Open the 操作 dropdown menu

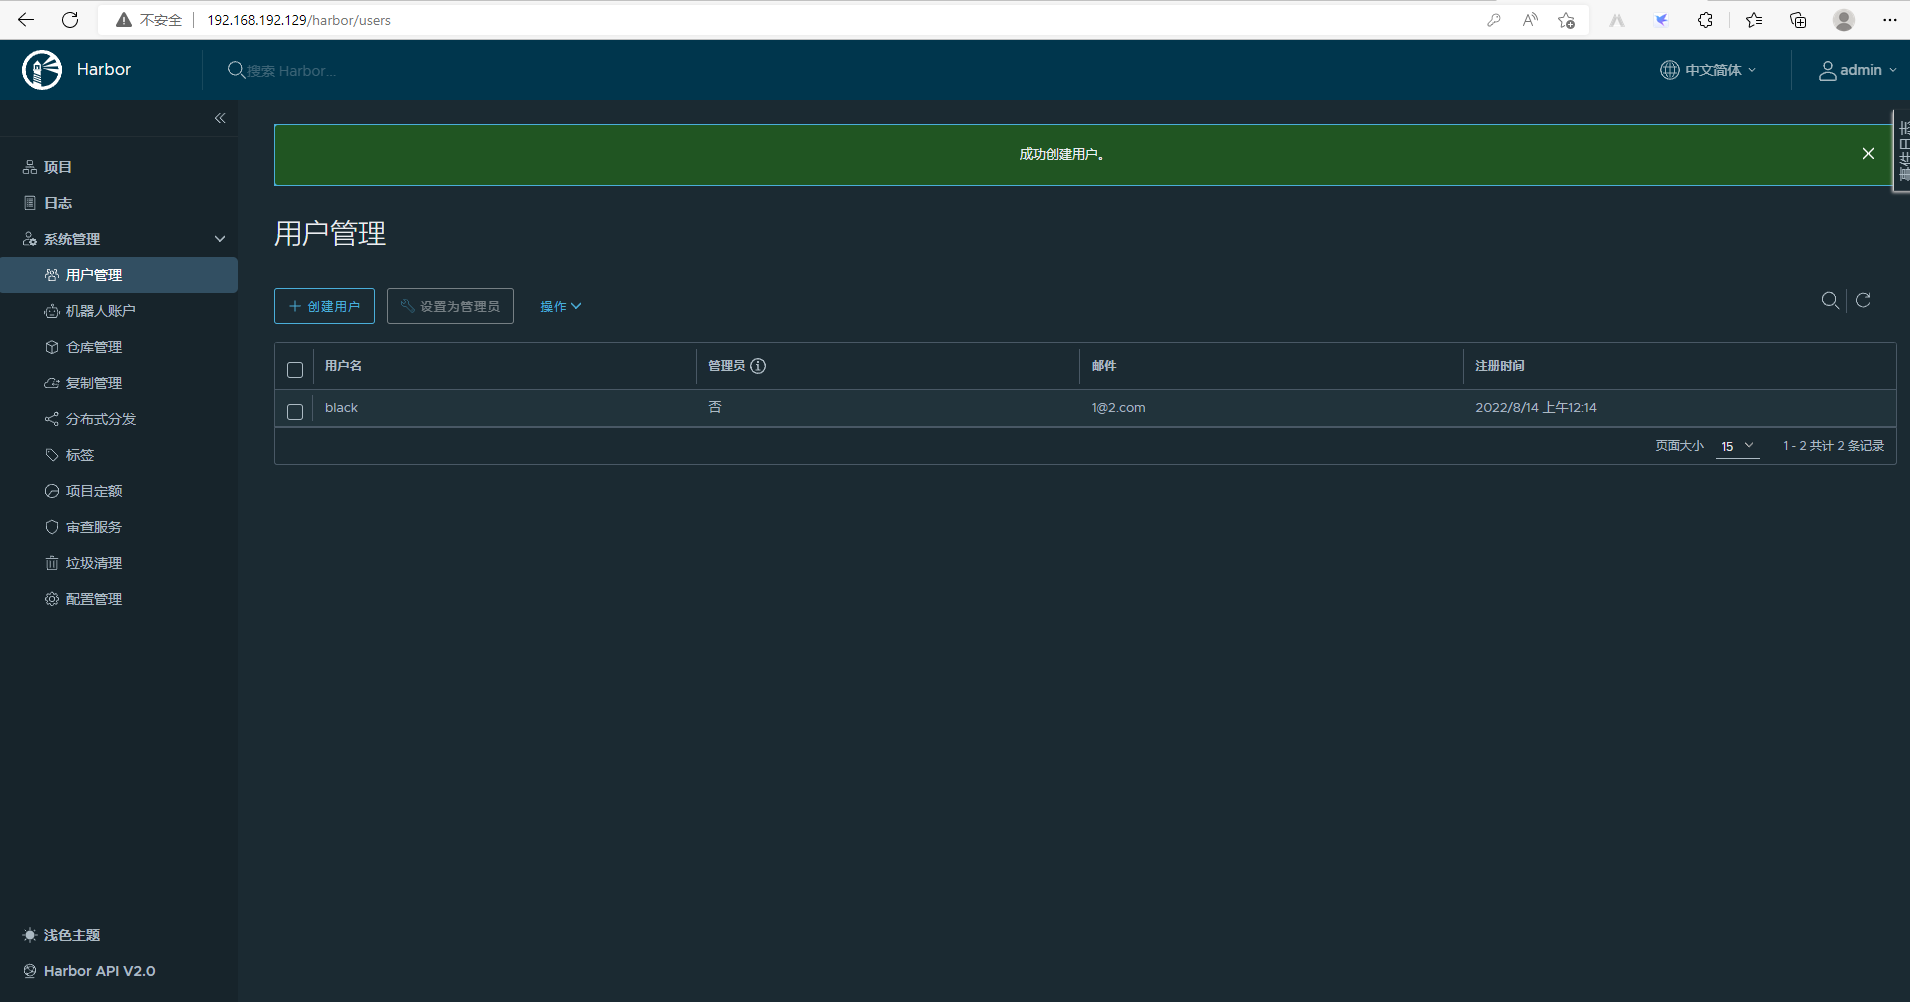pyautogui.click(x=560, y=306)
